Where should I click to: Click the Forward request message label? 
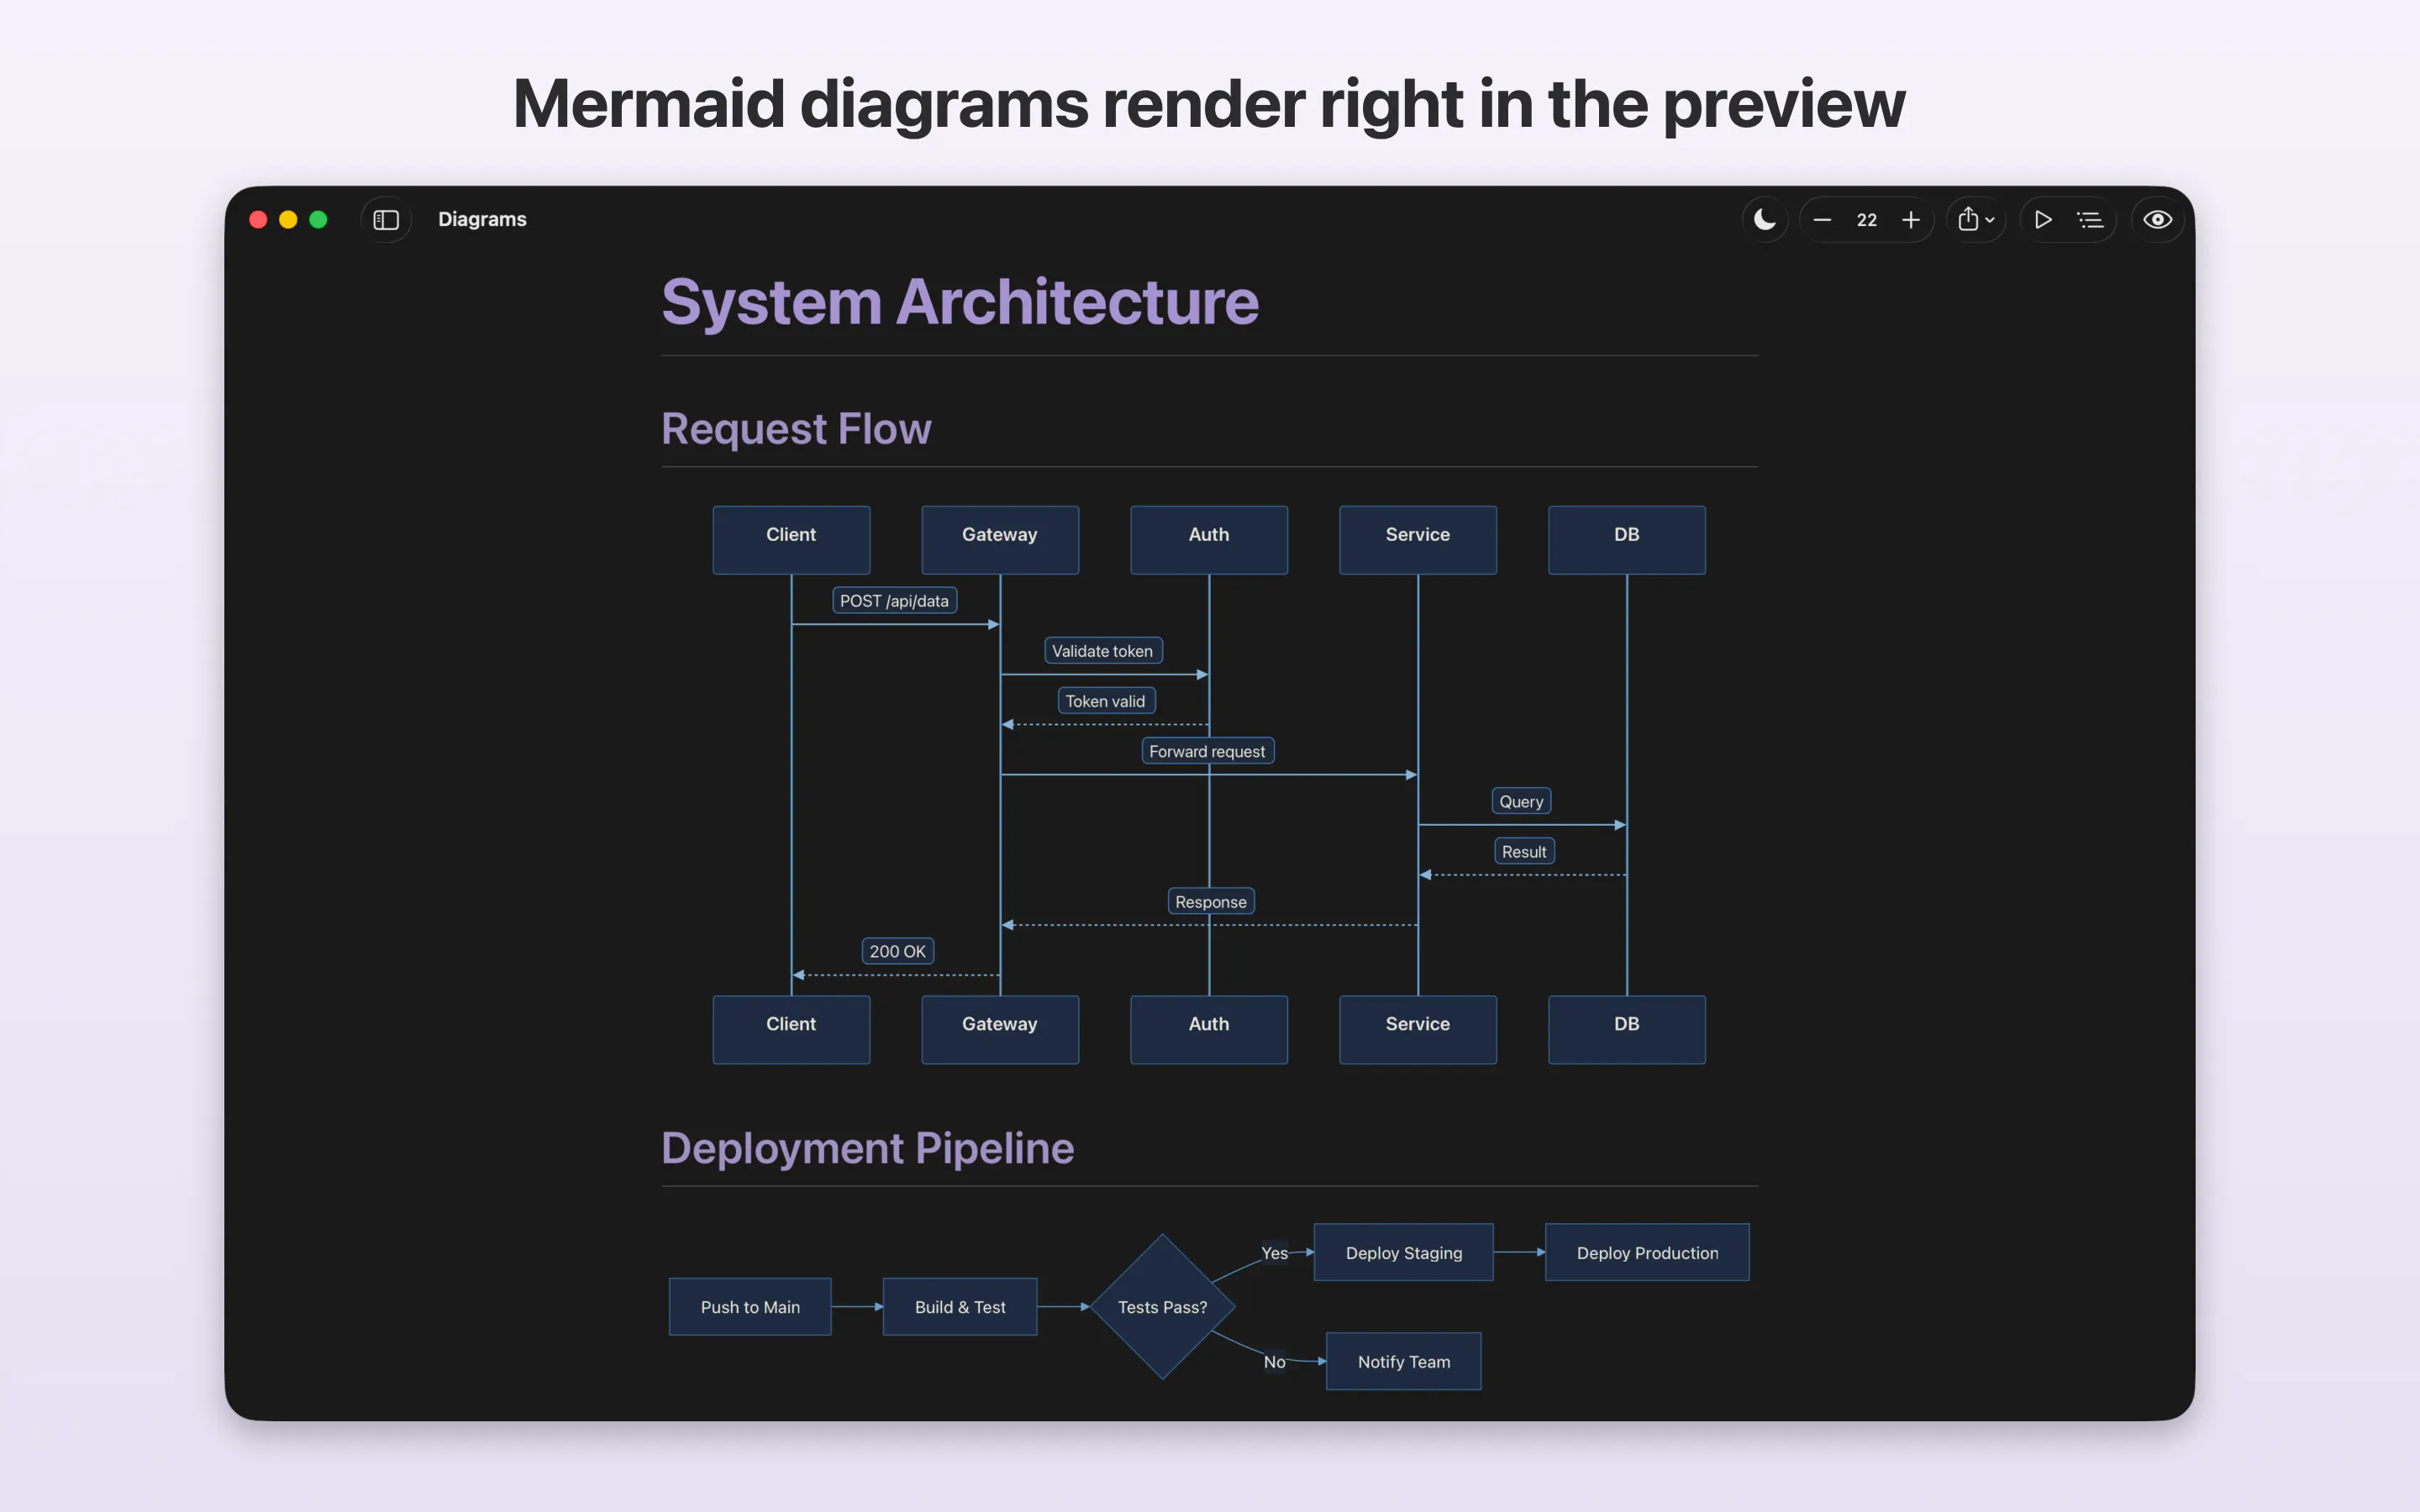point(1208,751)
